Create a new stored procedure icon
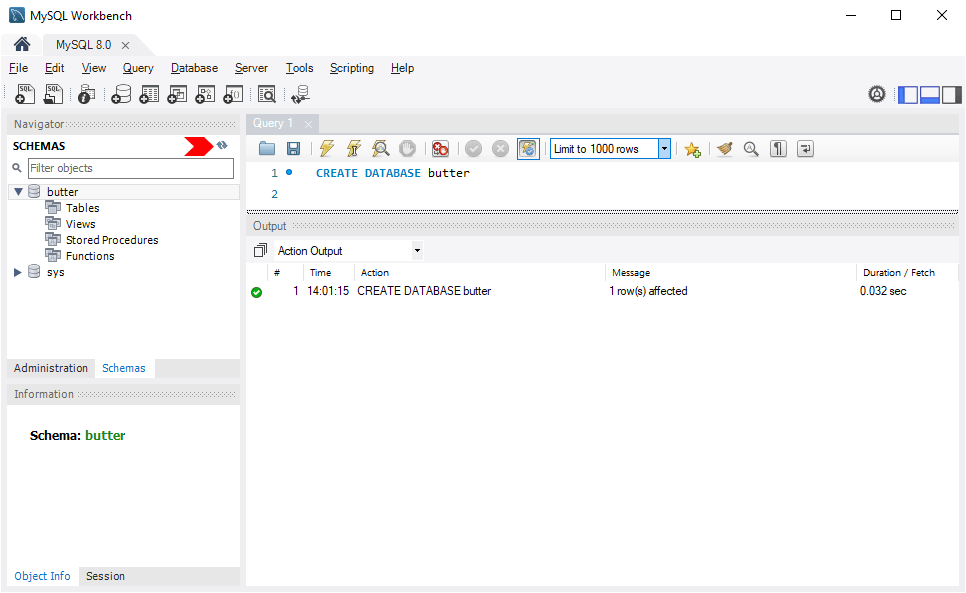Viewport: 966px width, 593px height. pyautogui.click(x=205, y=94)
